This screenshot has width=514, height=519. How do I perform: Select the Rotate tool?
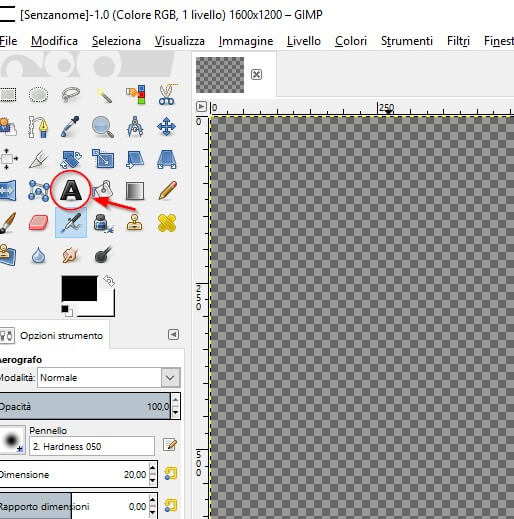tap(71, 159)
